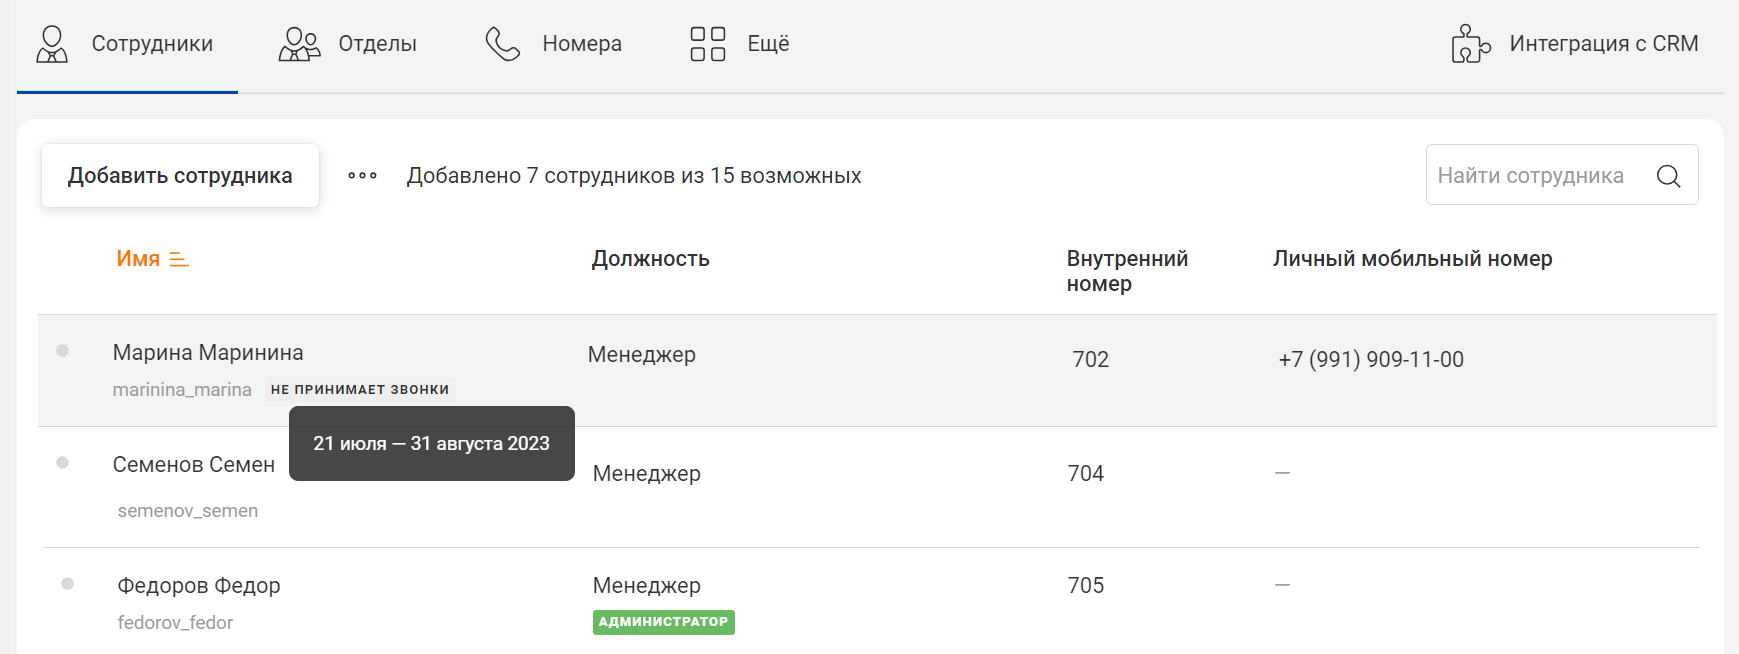Click Менеджер position in Семенов Семен row
Image resolution: width=1739 pixels, height=654 pixels.
pos(647,474)
